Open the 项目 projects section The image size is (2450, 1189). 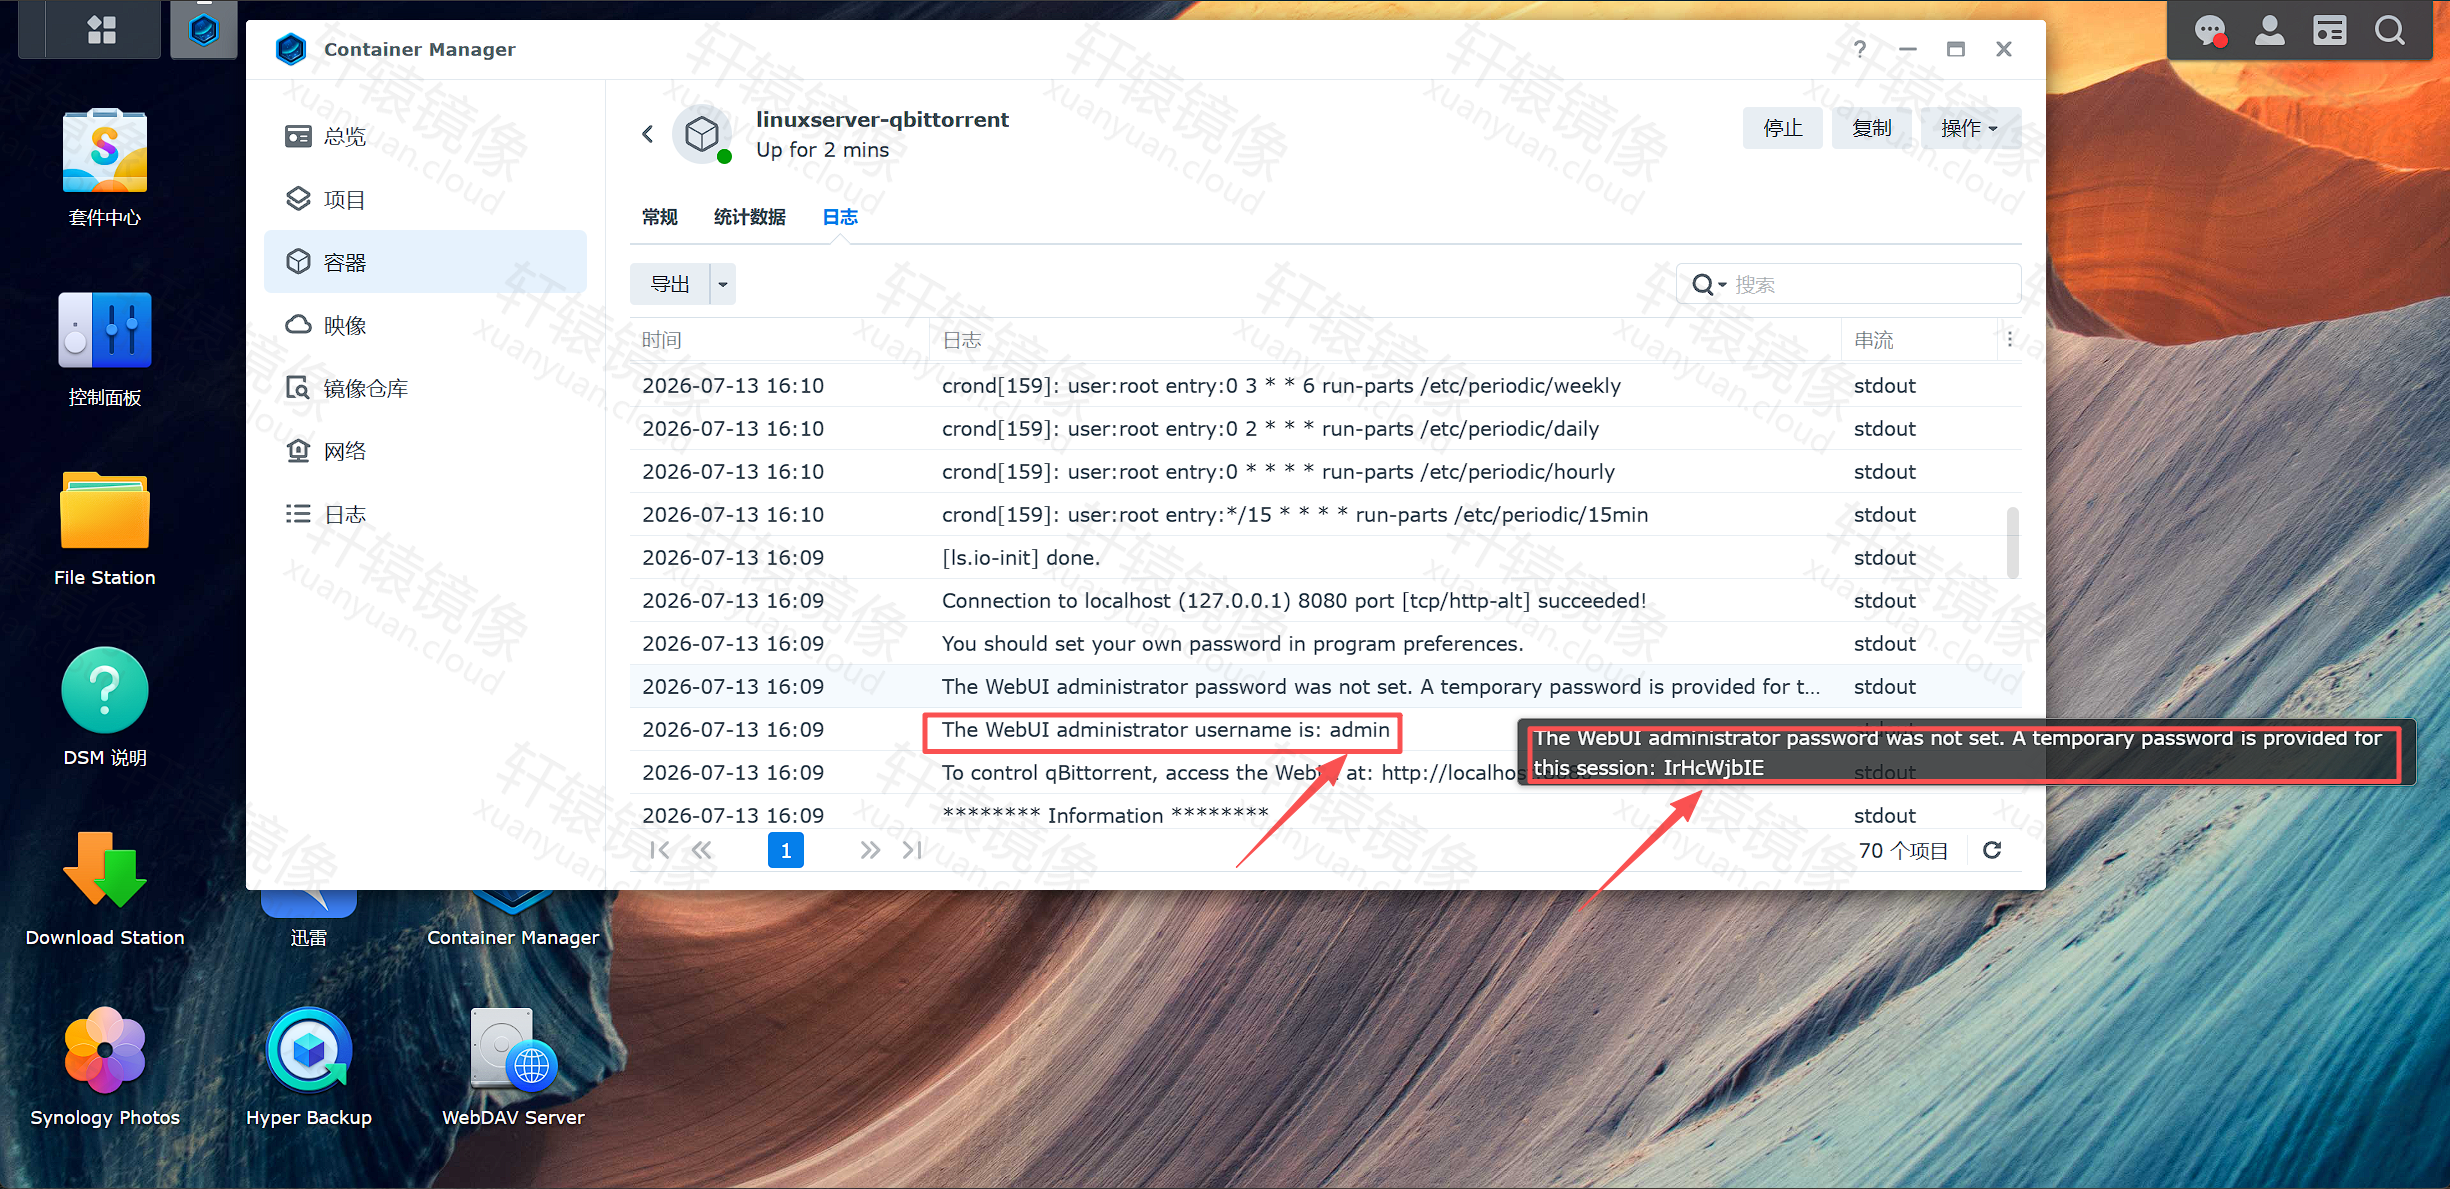[x=425, y=199]
